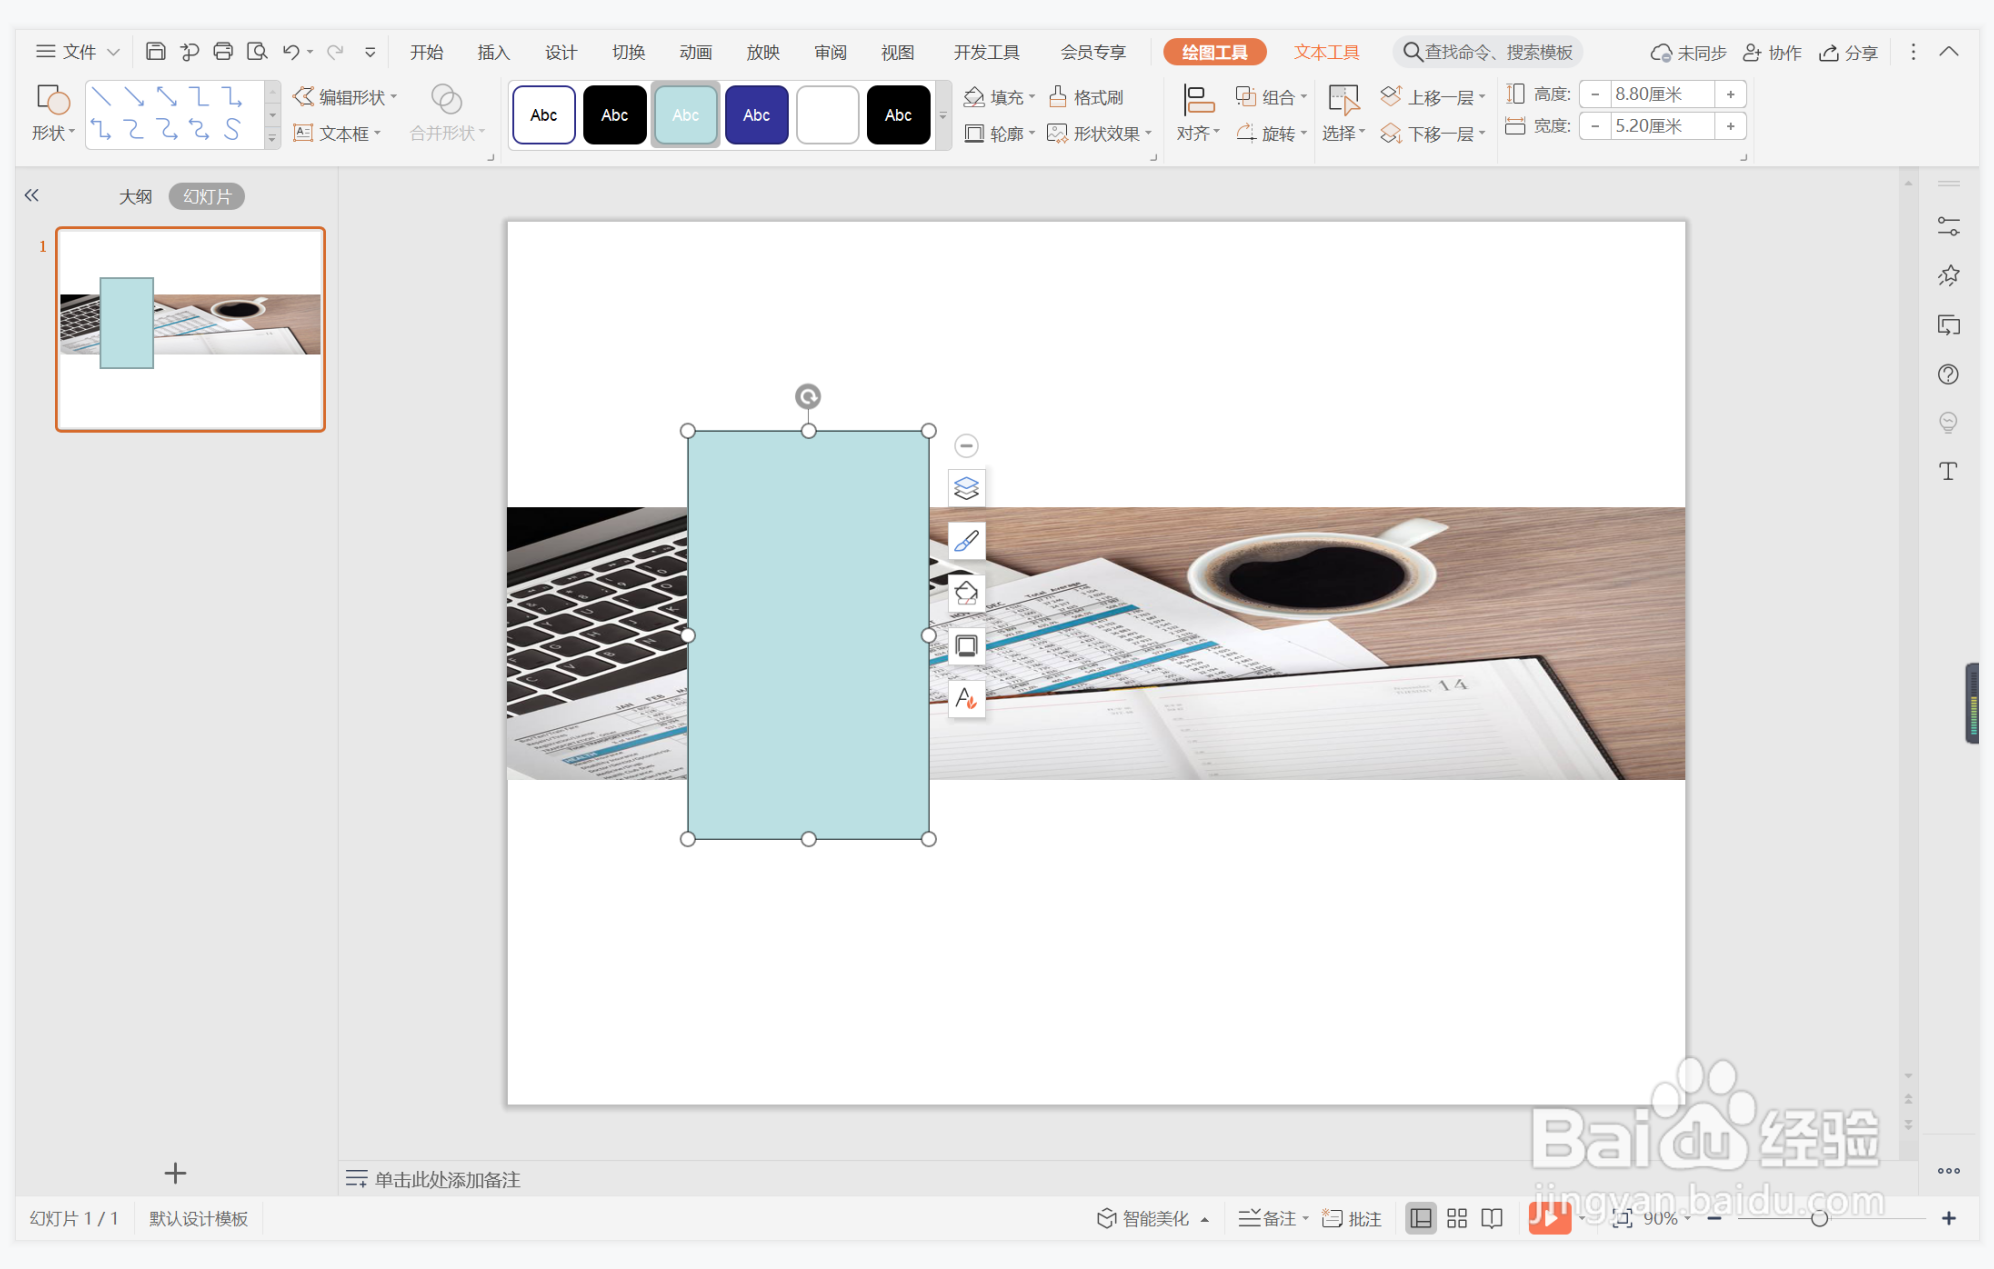Click the 分享 share button

point(1848,52)
